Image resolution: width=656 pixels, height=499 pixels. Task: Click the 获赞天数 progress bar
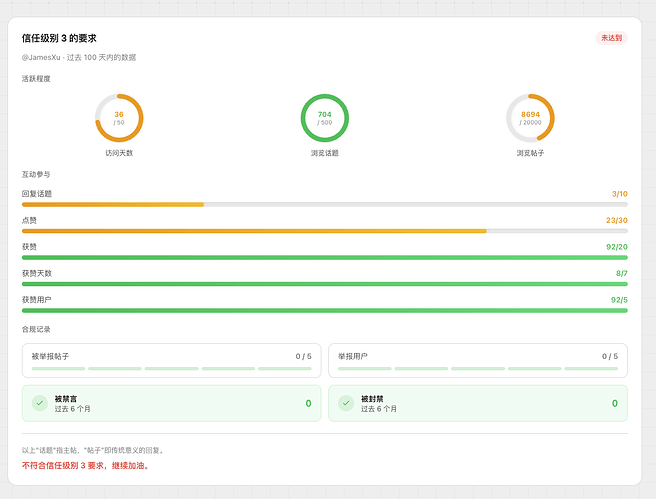pos(325,284)
